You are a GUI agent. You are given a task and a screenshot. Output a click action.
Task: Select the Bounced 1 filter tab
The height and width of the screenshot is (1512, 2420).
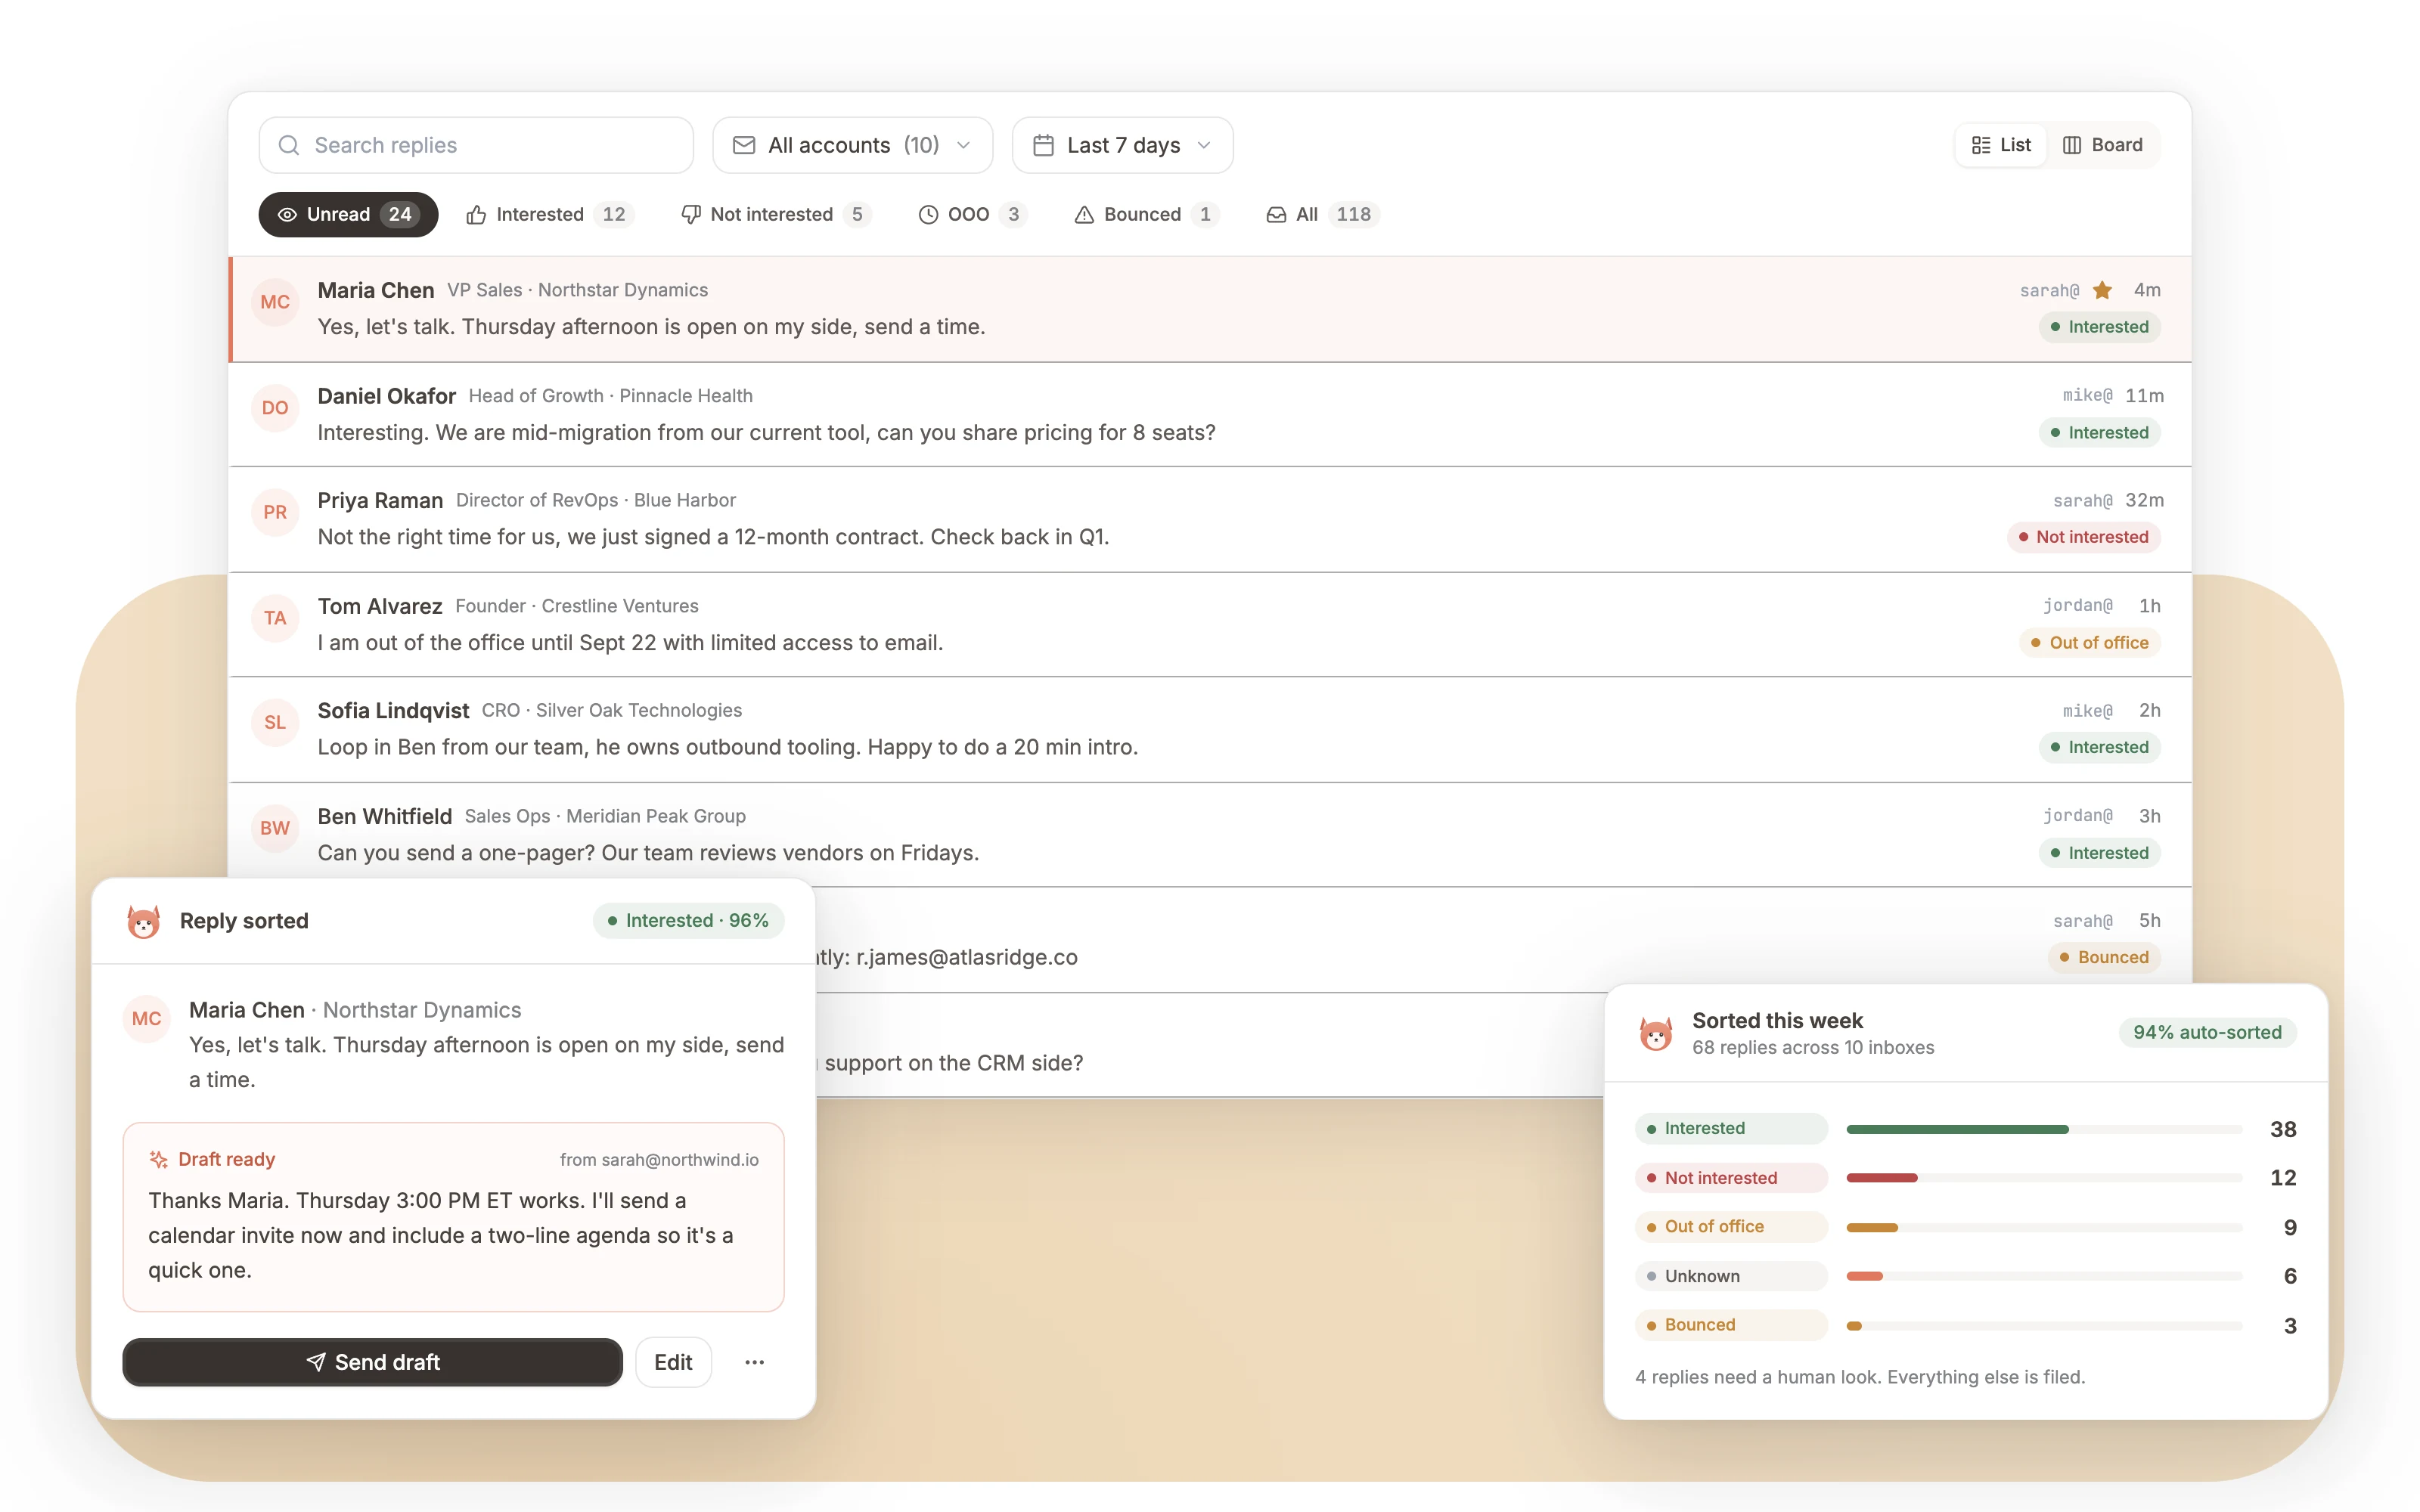coord(1146,214)
